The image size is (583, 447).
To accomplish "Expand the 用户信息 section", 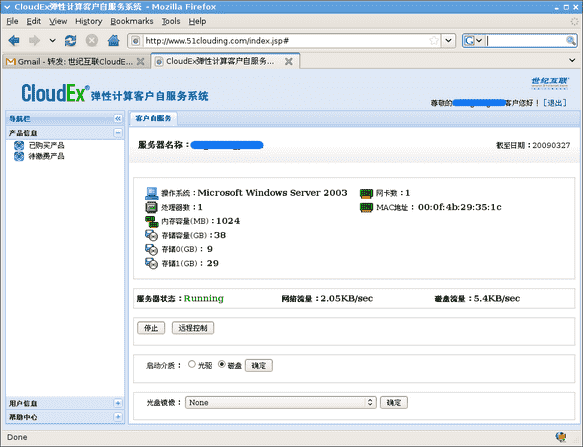I will tap(118, 403).
